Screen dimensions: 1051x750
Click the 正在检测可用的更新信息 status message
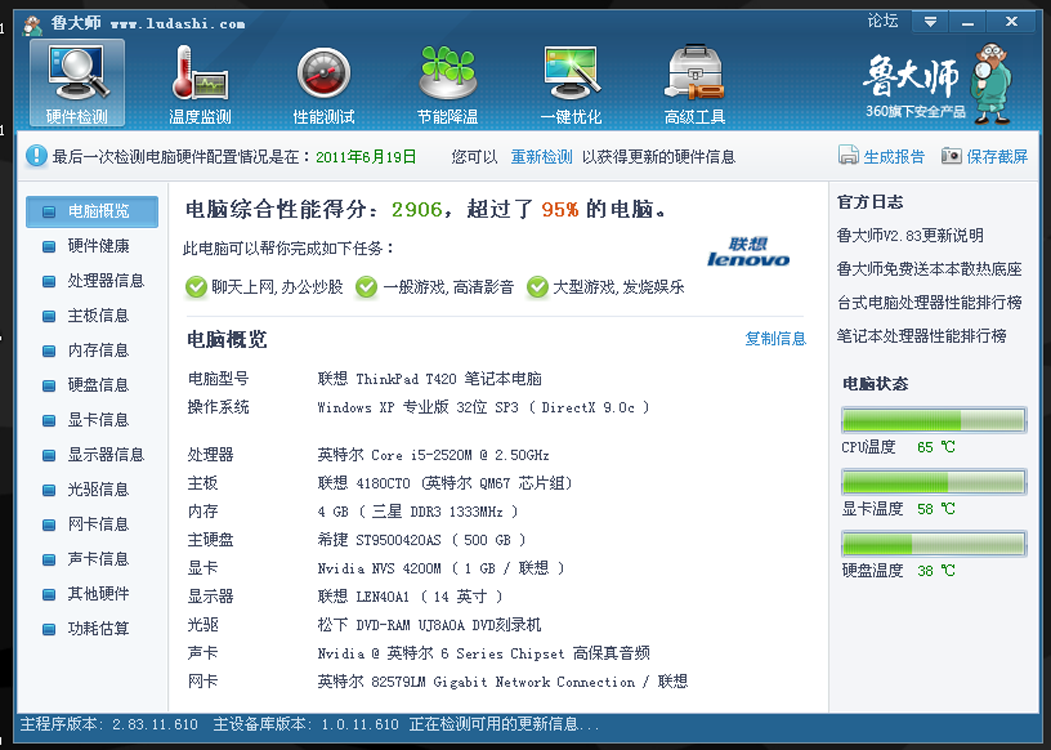click(x=504, y=725)
